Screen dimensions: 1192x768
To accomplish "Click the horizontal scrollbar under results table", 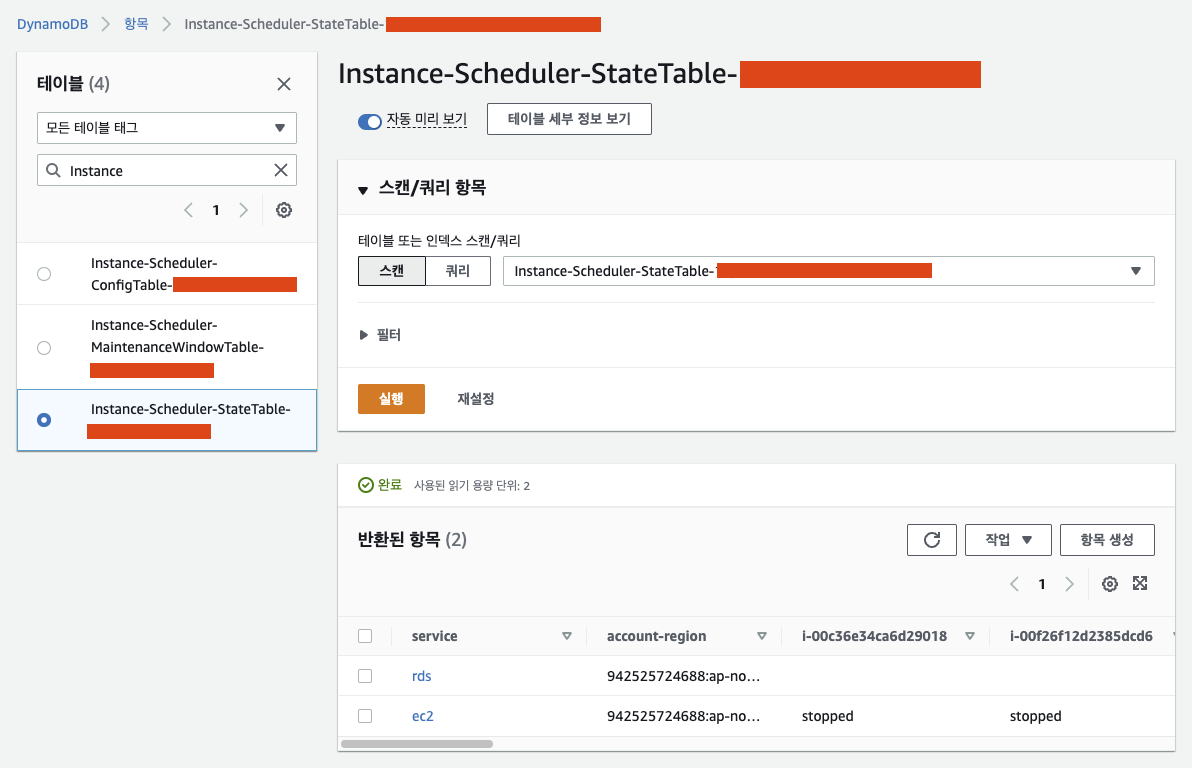I will pyautogui.click(x=417, y=744).
